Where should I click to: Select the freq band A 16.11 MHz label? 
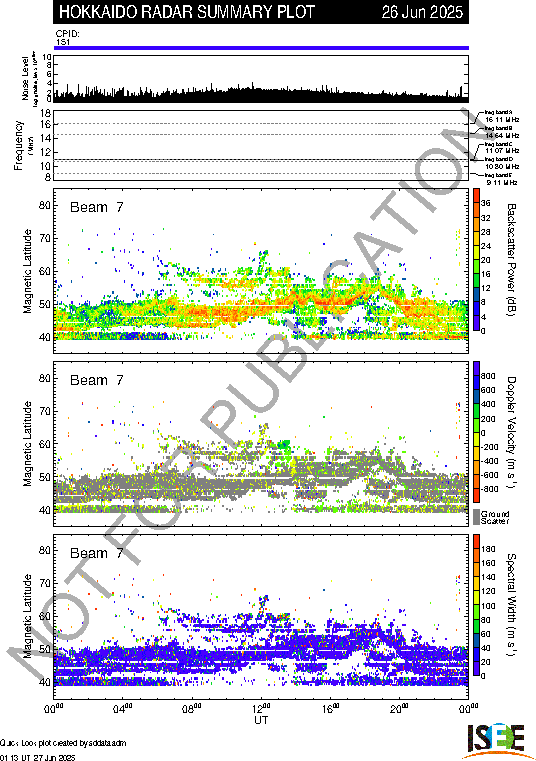point(502,116)
